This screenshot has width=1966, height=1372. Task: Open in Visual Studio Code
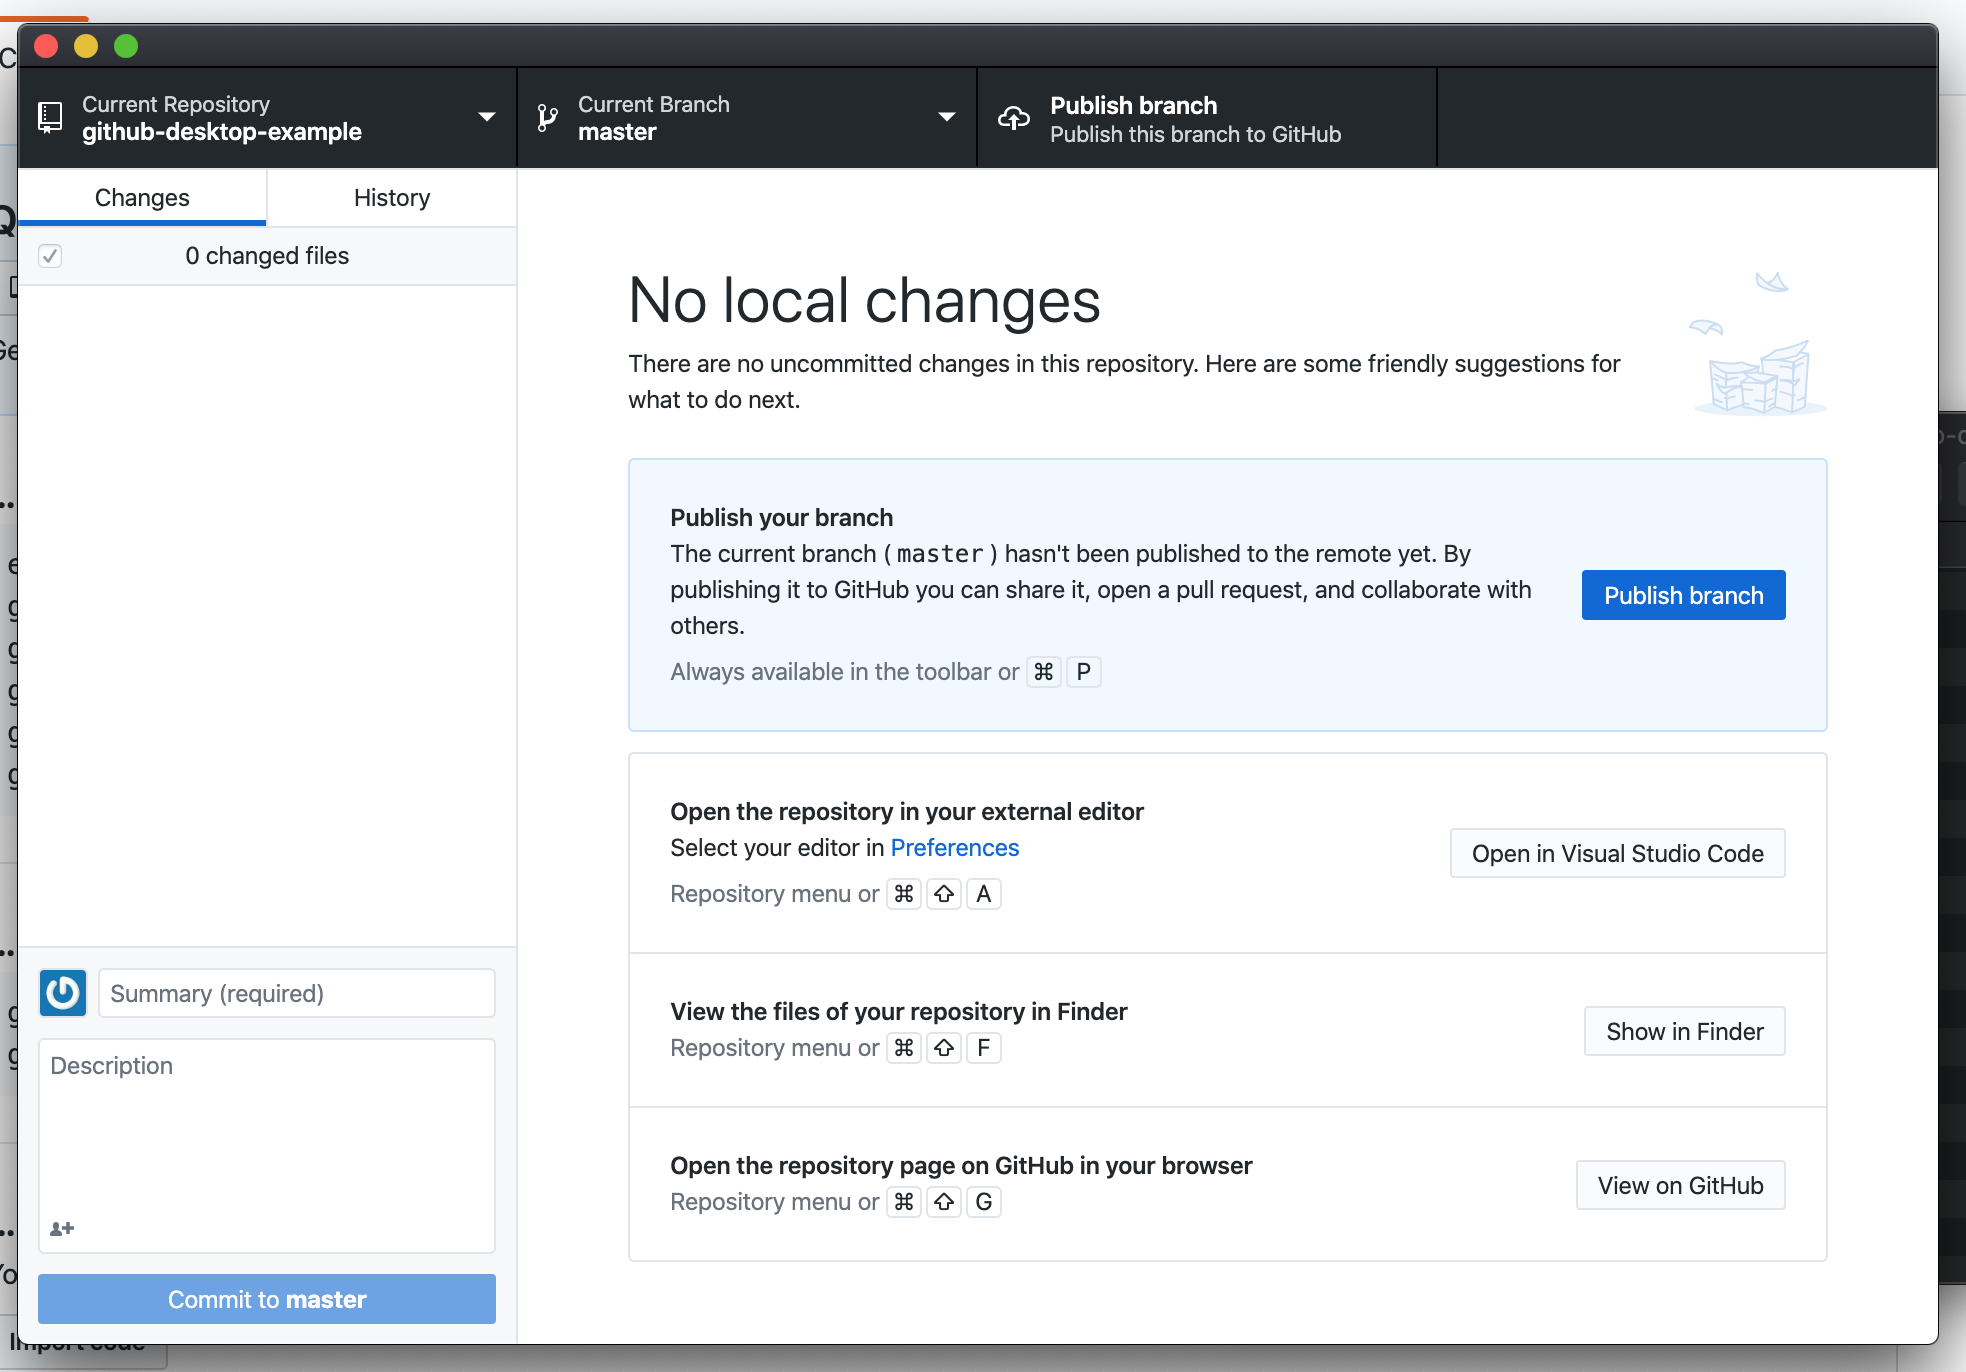tap(1617, 853)
